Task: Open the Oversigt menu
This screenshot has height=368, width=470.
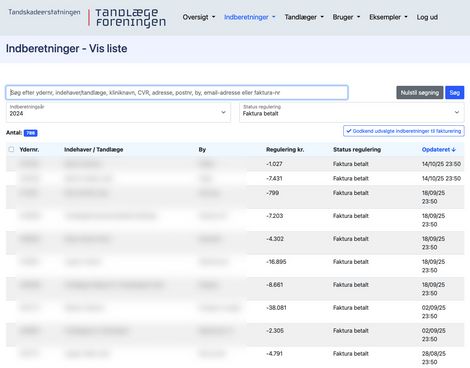Action: [x=199, y=17]
